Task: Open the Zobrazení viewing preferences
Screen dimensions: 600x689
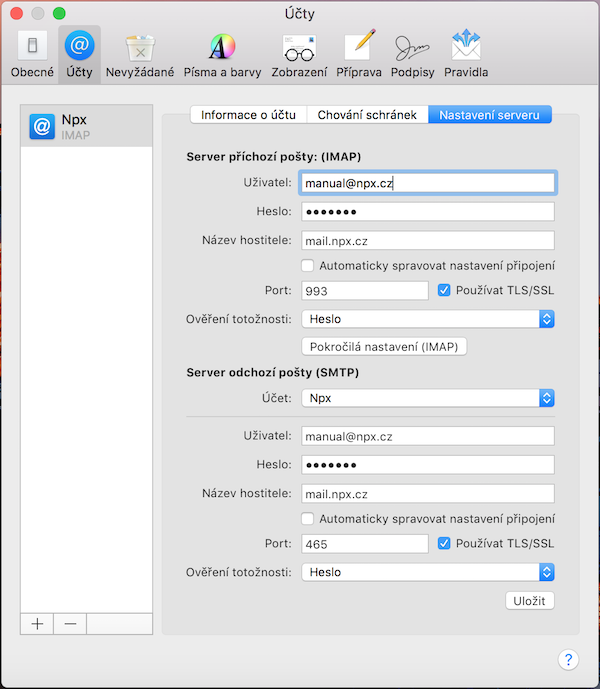Action: 299,54
